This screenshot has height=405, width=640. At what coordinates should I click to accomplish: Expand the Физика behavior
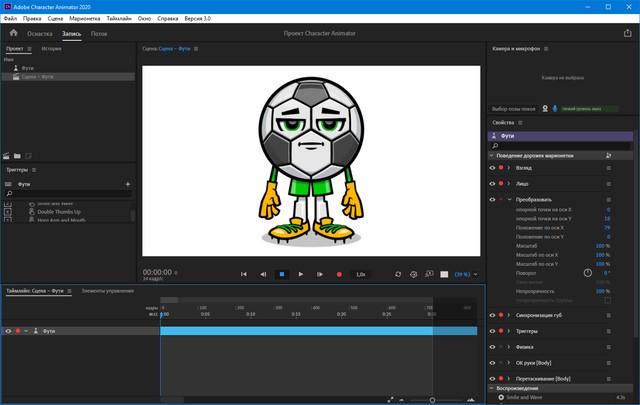tap(509, 347)
